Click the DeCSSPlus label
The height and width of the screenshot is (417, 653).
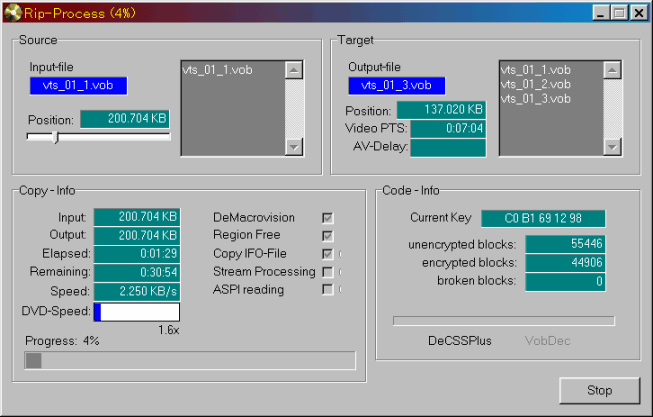click(459, 341)
